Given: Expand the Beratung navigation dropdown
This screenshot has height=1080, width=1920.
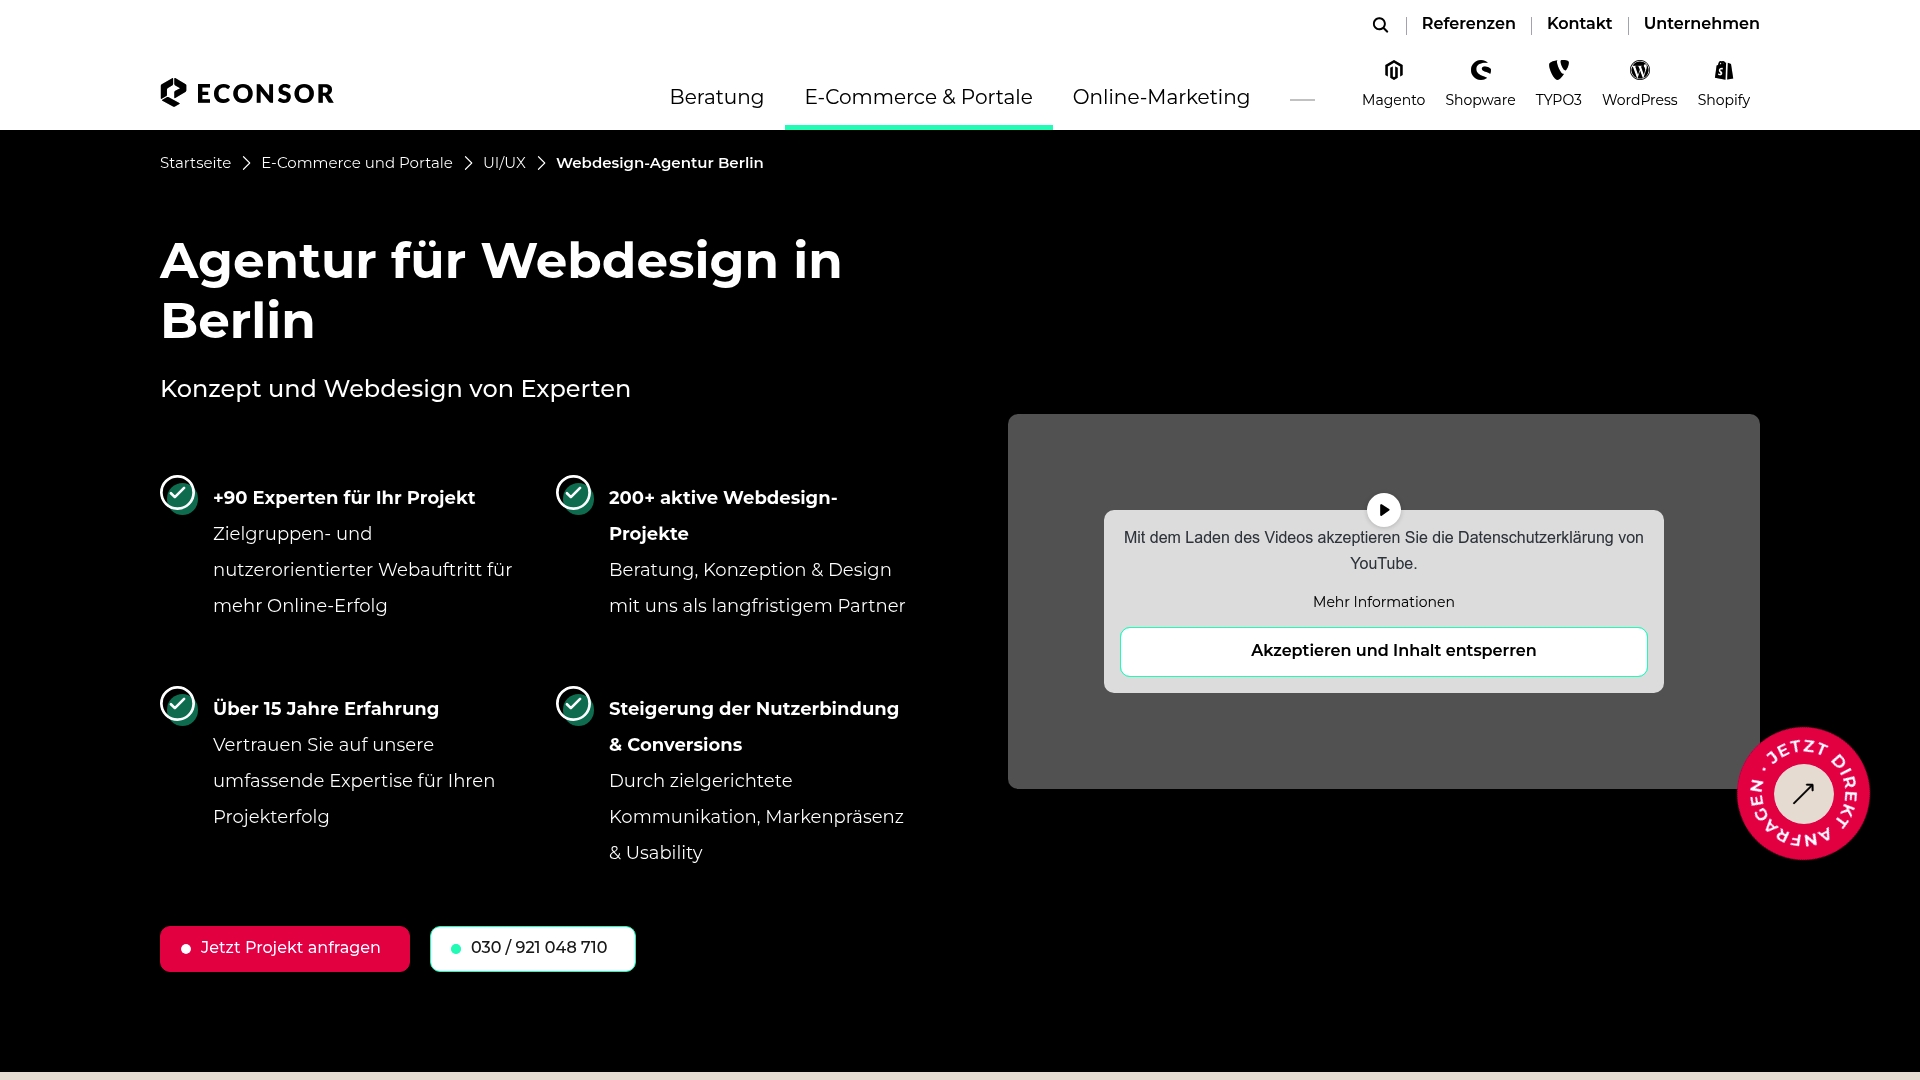Looking at the screenshot, I should pos(716,97).
